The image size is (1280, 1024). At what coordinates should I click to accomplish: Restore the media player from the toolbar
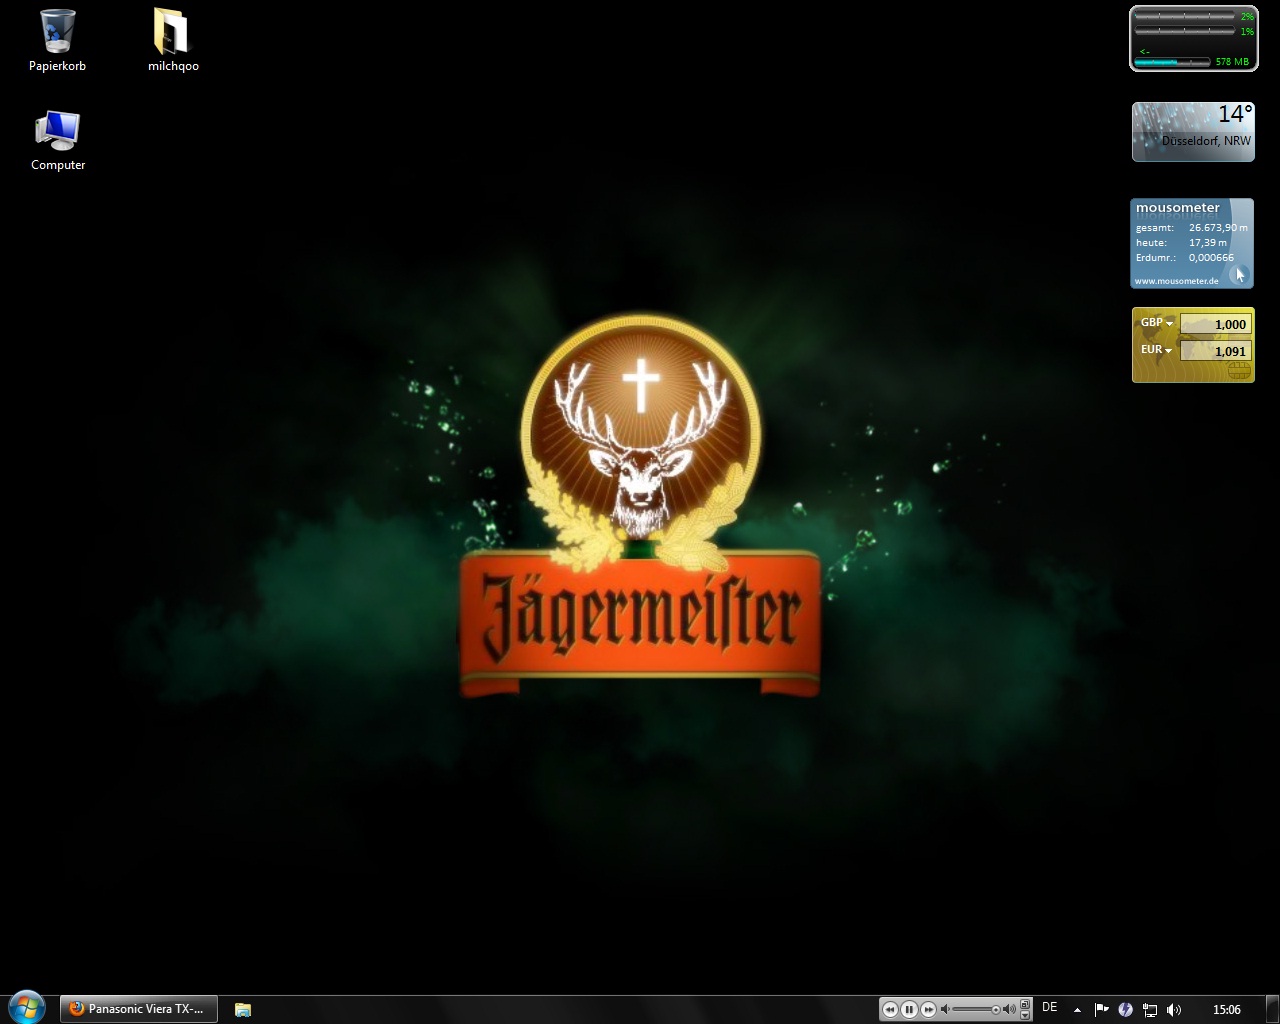pos(1025,1003)
